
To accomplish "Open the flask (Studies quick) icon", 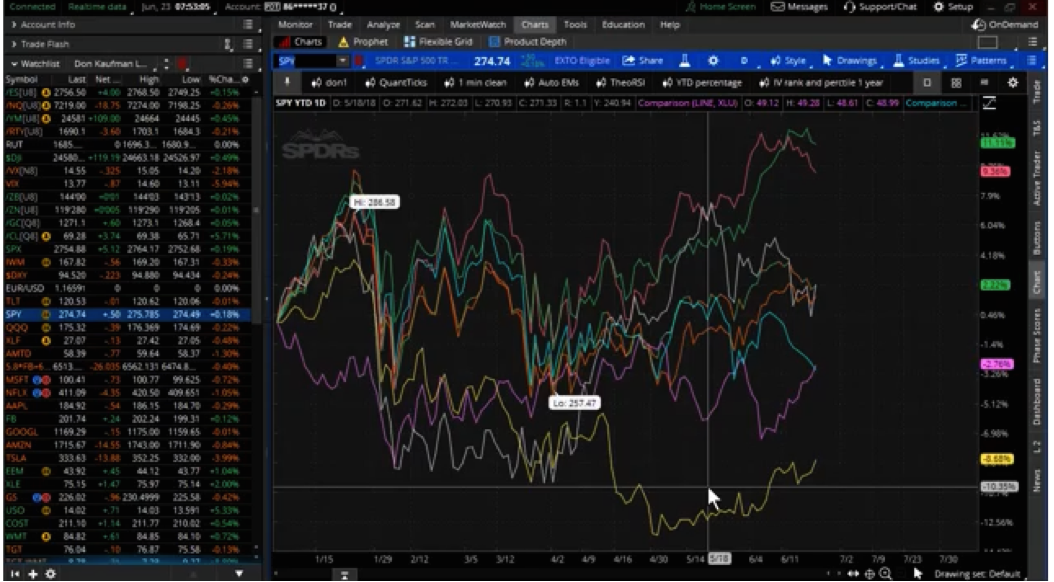I will [685, 61].
